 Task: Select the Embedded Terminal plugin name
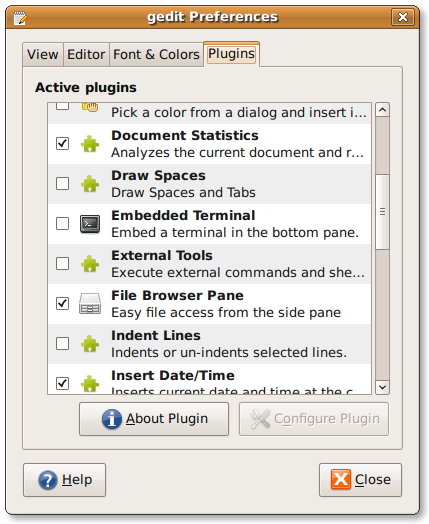tap(183, 216)
